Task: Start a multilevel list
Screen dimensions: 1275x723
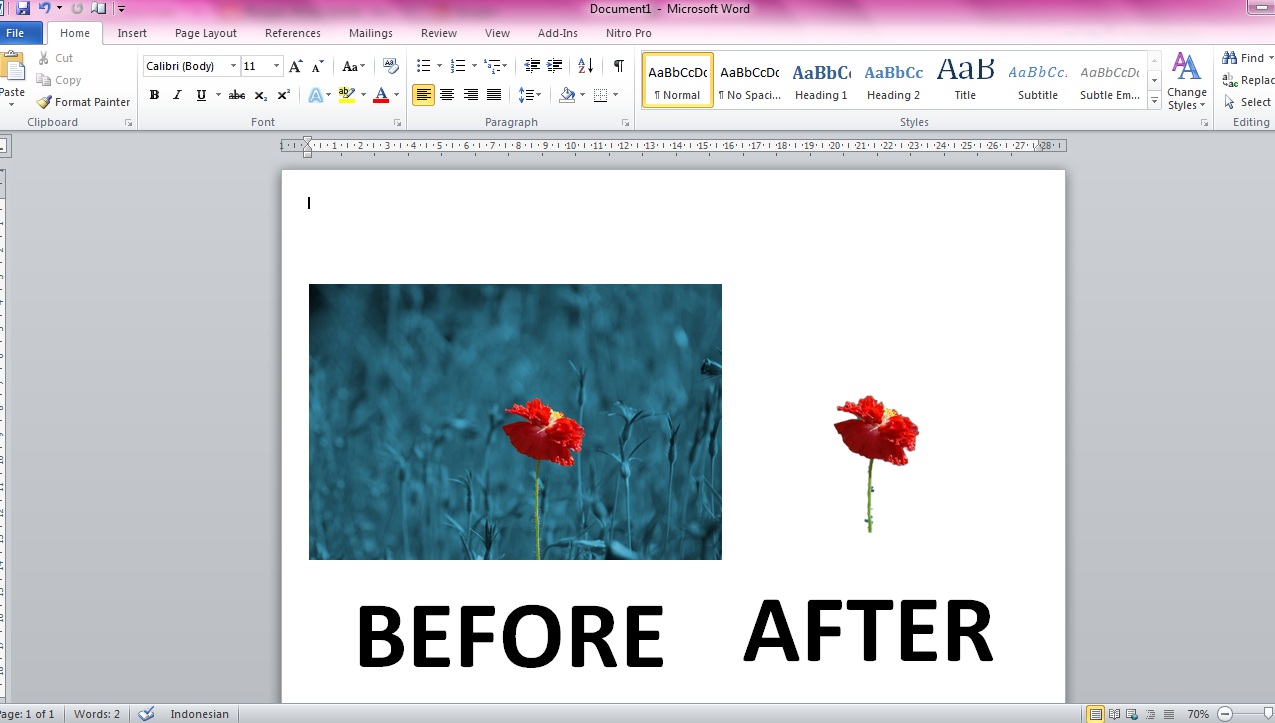Action: pyautogui.click(x=491, y=66)
